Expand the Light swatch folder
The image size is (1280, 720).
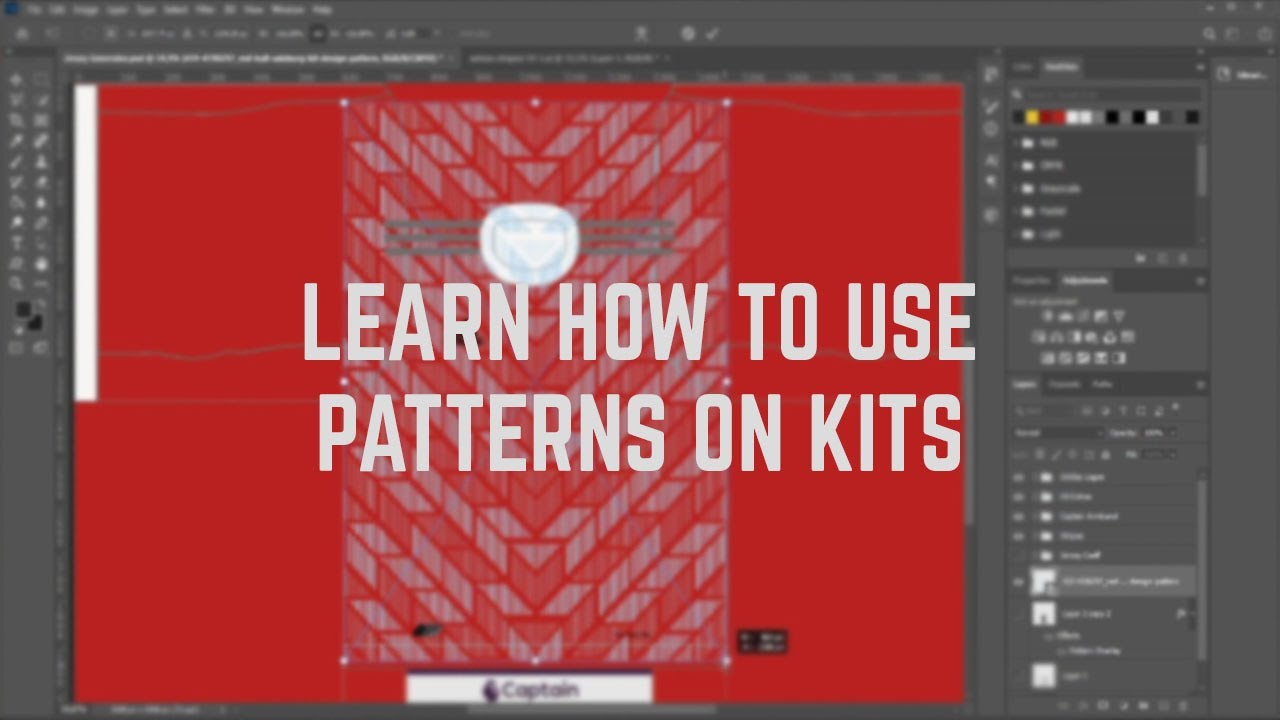(x=1018, y=235)
